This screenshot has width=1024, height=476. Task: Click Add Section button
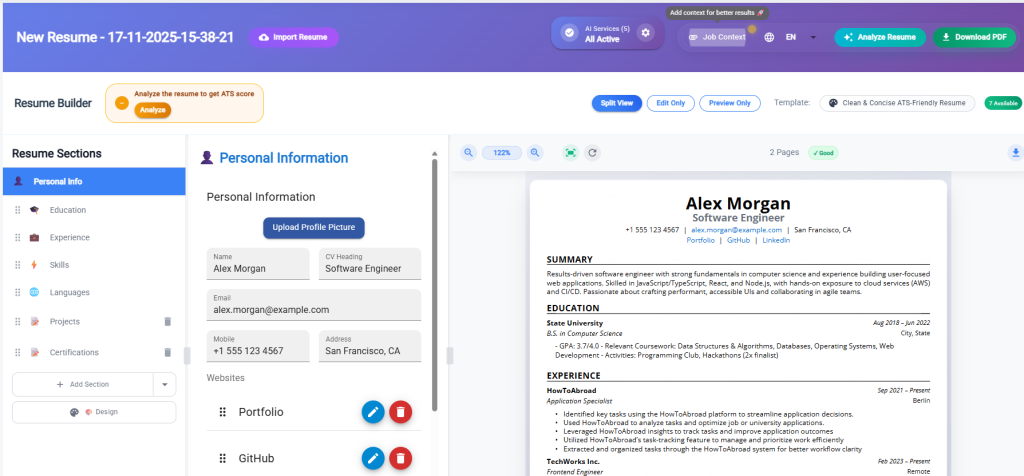[83, 385]
